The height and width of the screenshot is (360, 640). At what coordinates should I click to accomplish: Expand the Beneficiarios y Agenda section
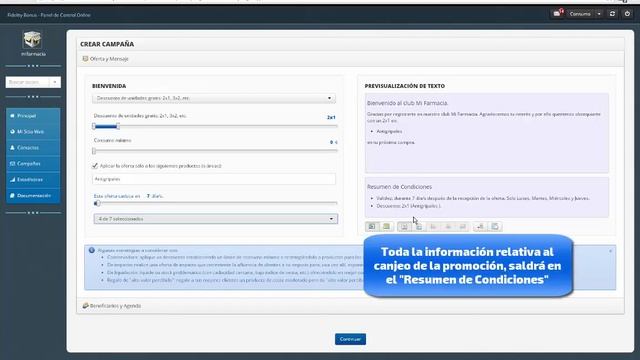coord(350,306)
